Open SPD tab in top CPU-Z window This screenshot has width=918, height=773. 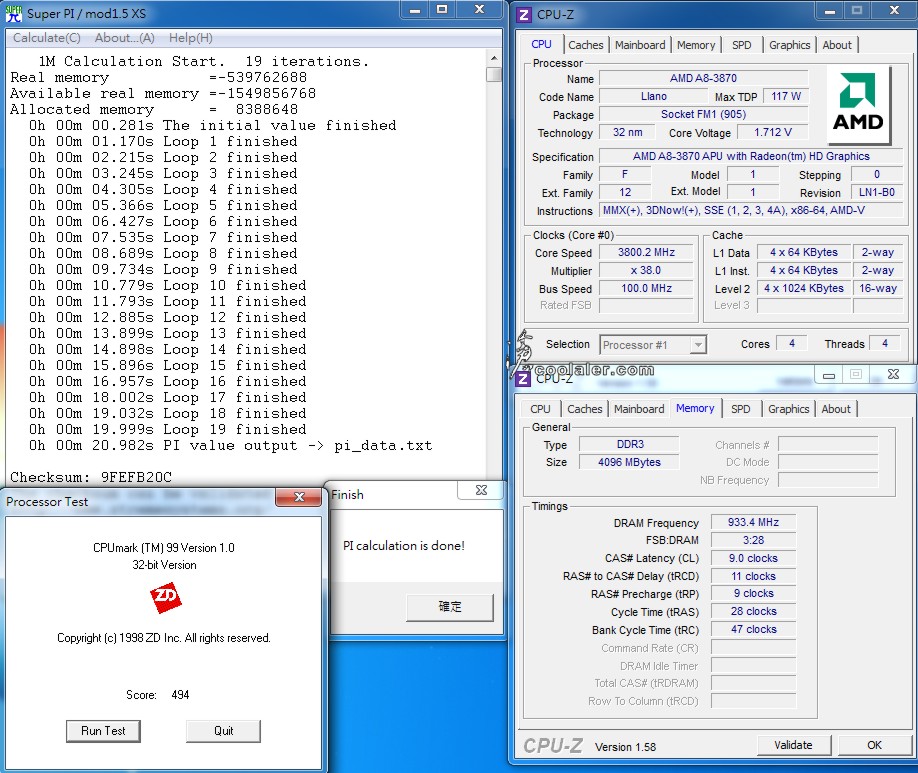point(742,45)
